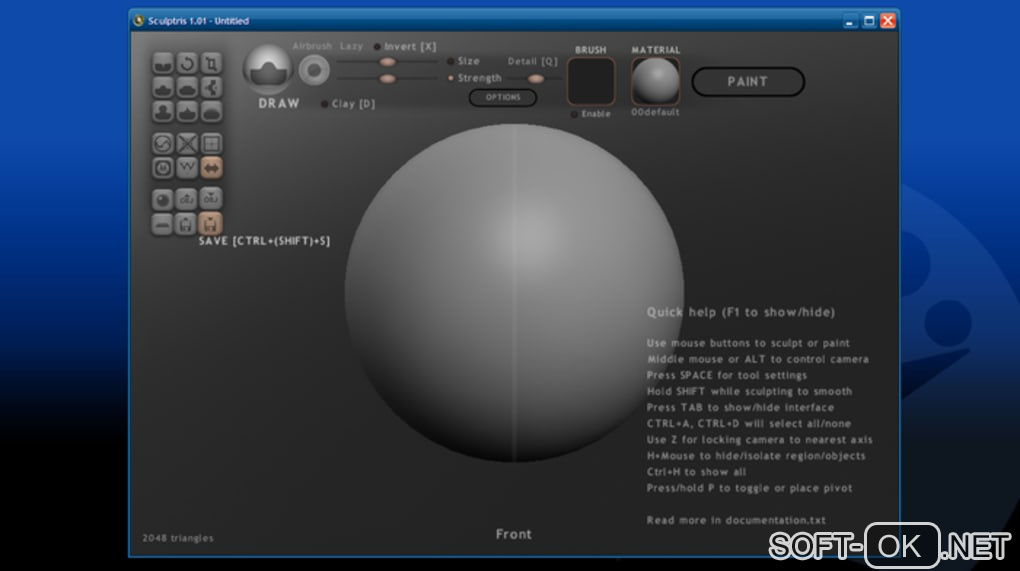Viewport: 1020px width, 571px height.
Task: Toggle the Strength pressure dot
Action: coord(450,78)
